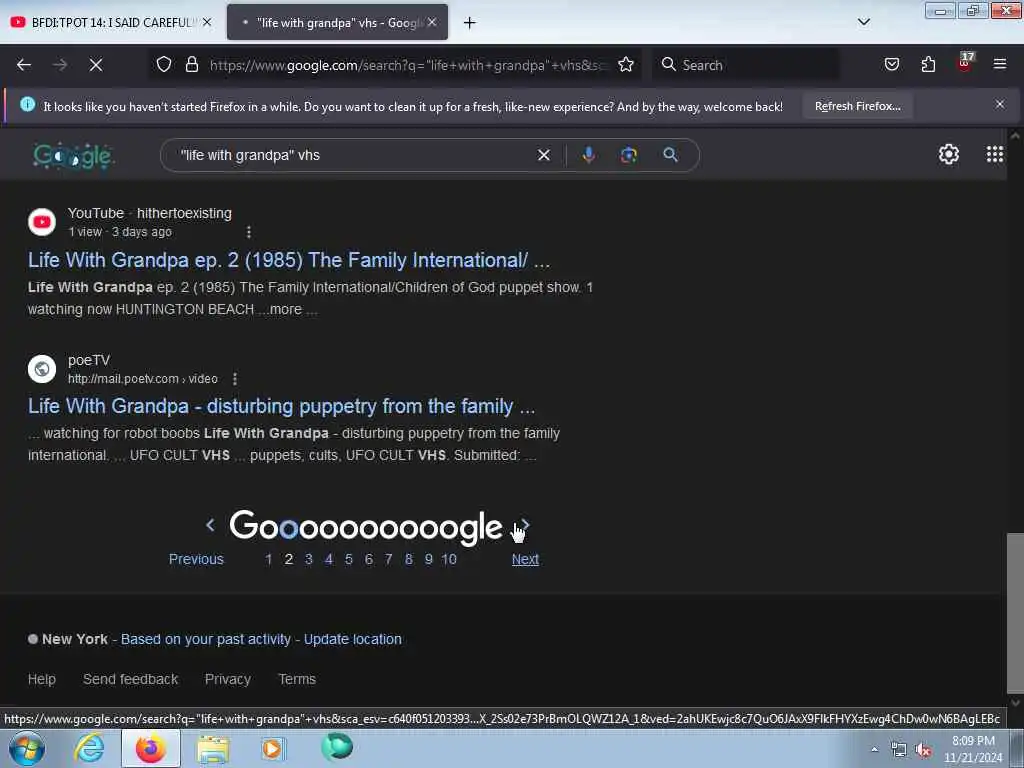Bookmark this page with the star icon
This screenshot has height=768, width=1024.
click(x=626, y=65)
